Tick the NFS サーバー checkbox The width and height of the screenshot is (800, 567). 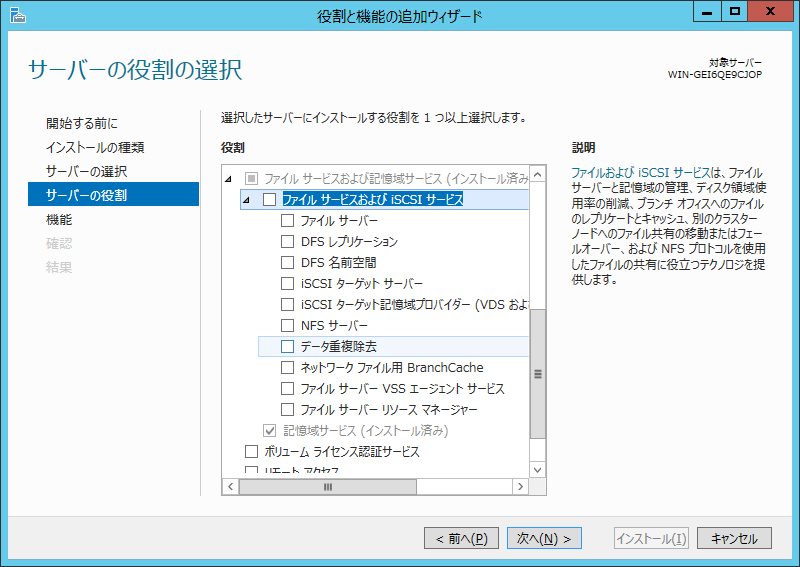(x=288, y=325)
